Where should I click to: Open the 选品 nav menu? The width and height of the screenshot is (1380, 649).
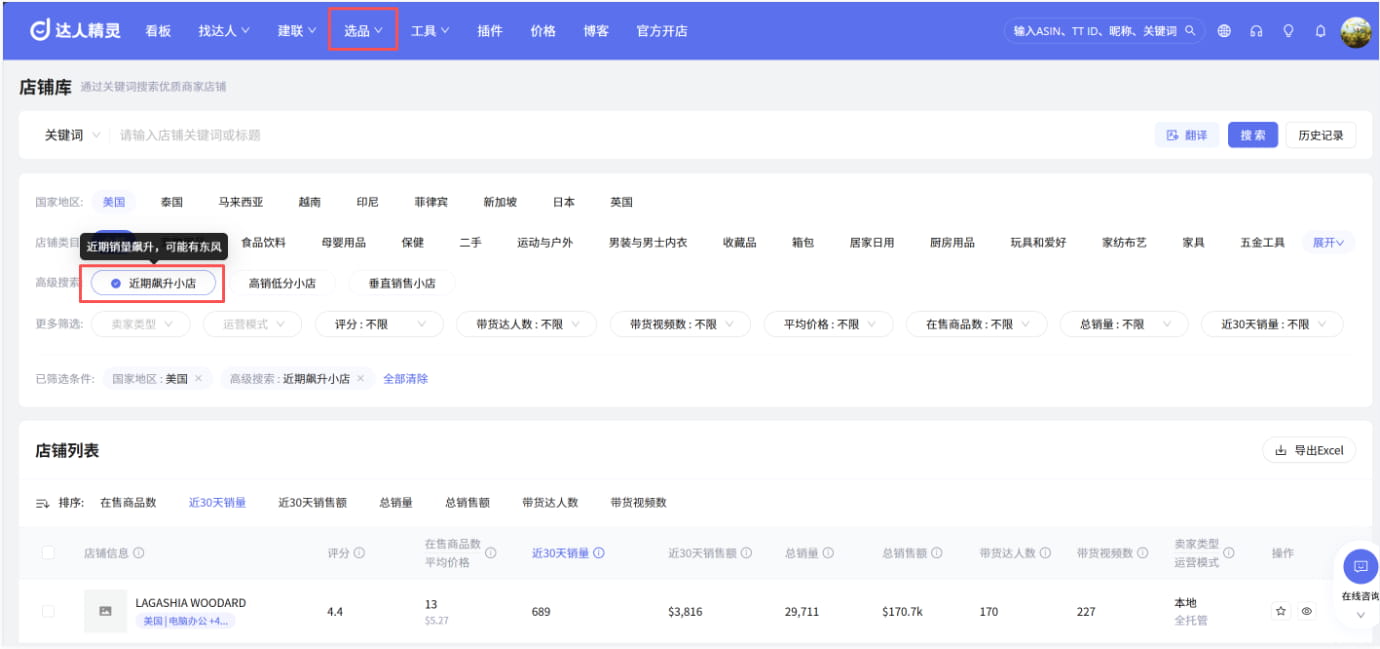pyautogui.click(x=364, y=31)
